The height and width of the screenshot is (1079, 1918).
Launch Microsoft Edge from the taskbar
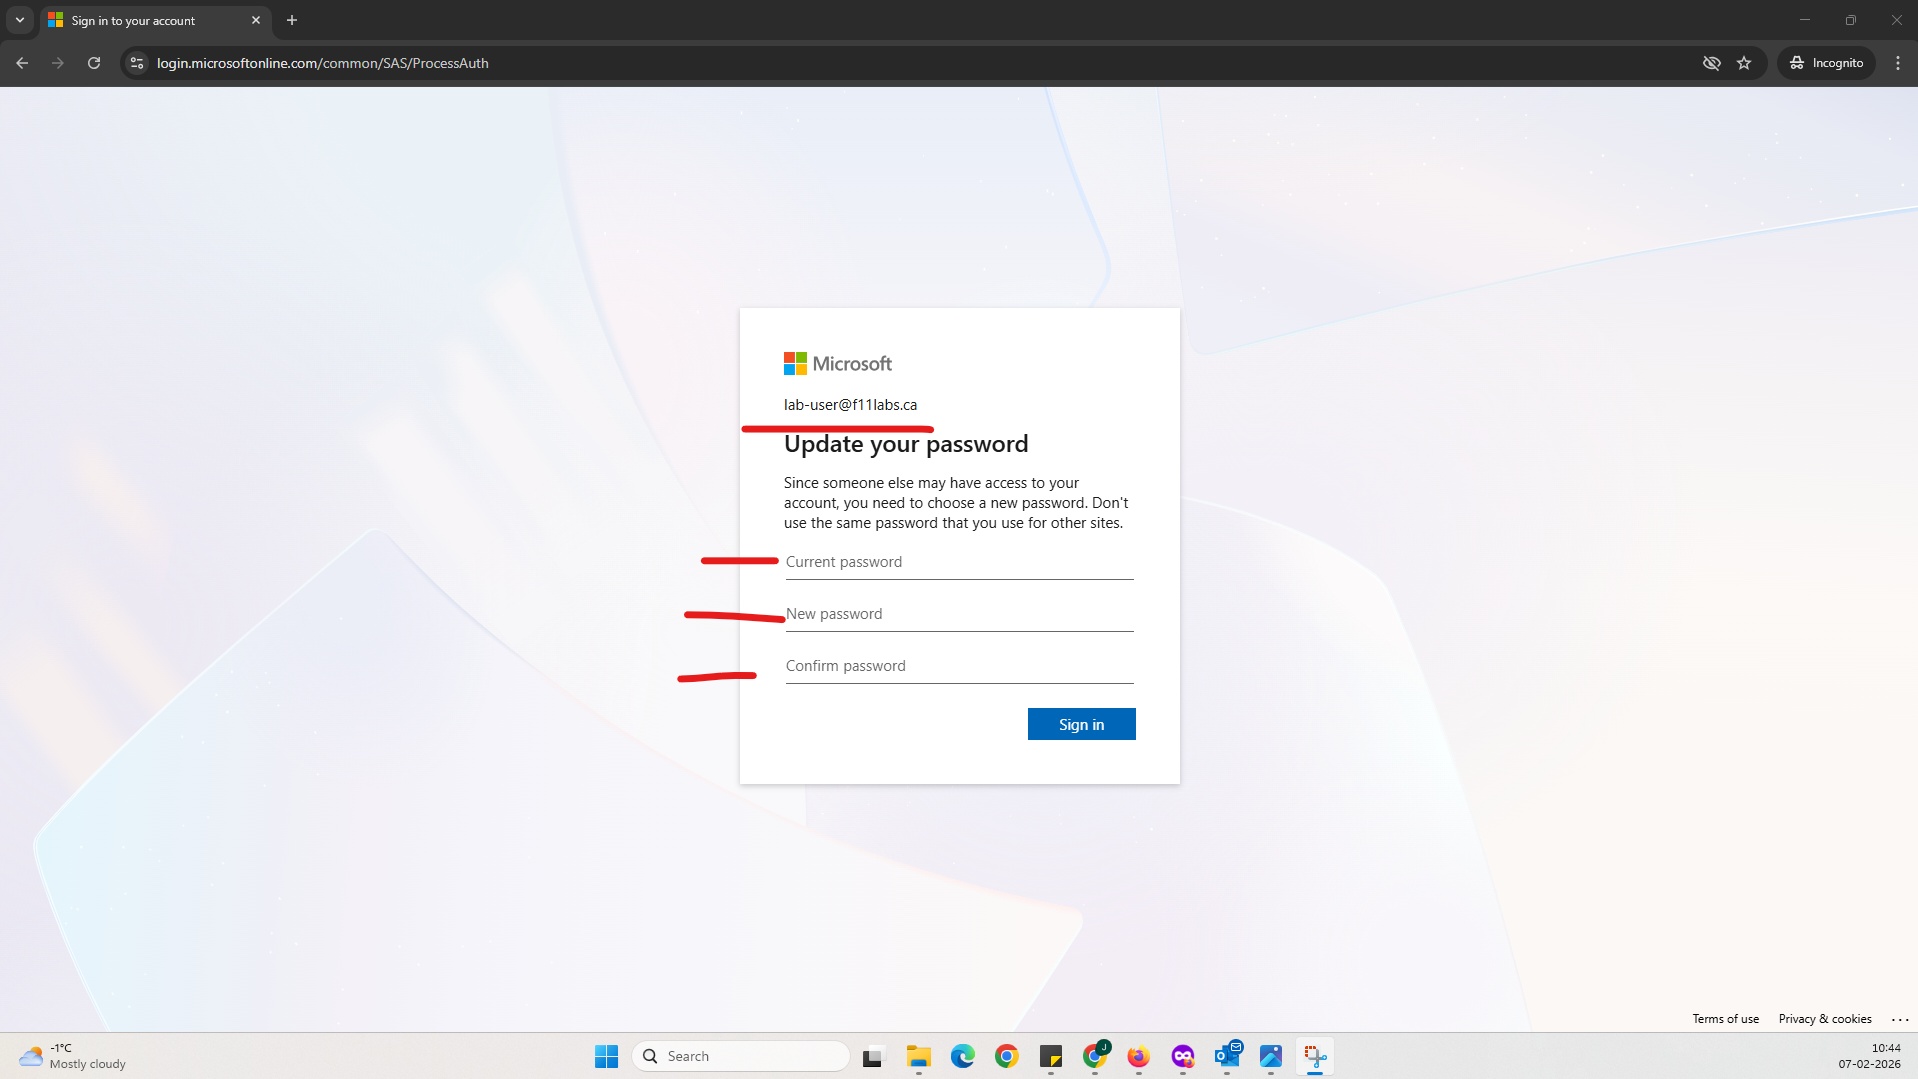tap(962, 1056)
